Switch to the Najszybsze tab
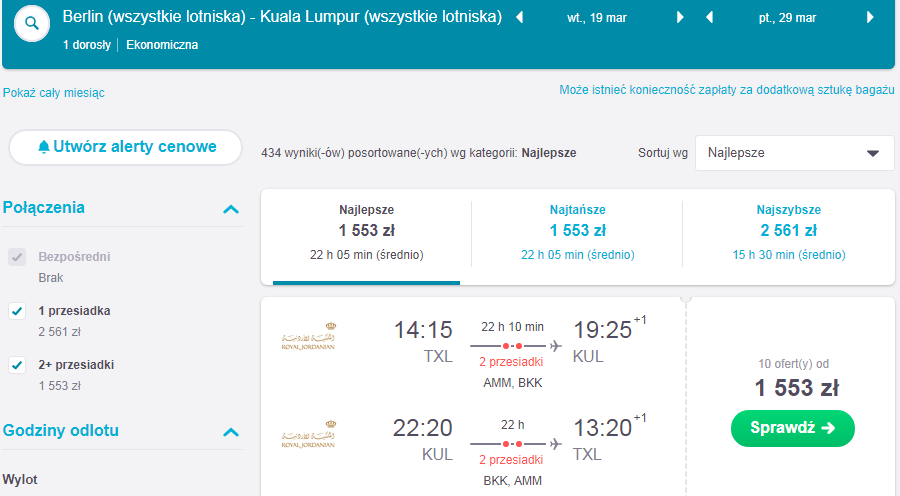This screenshot has width=900, height=496. (x=789, y=232)
